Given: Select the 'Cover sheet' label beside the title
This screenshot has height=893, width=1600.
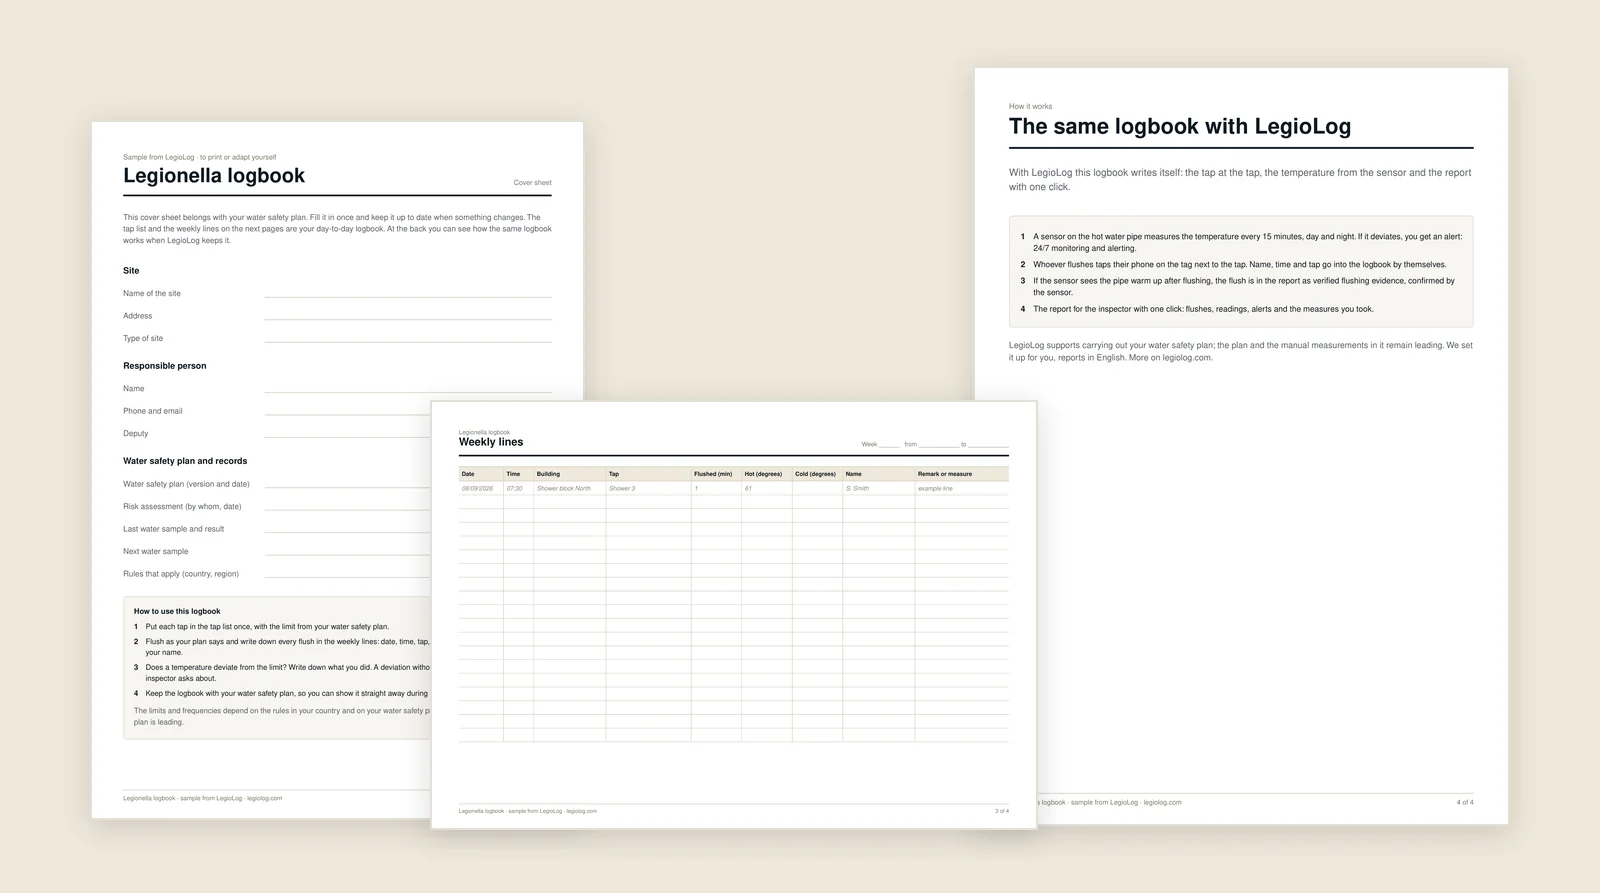Looking at the screenshot, I should tap(532, 183).
